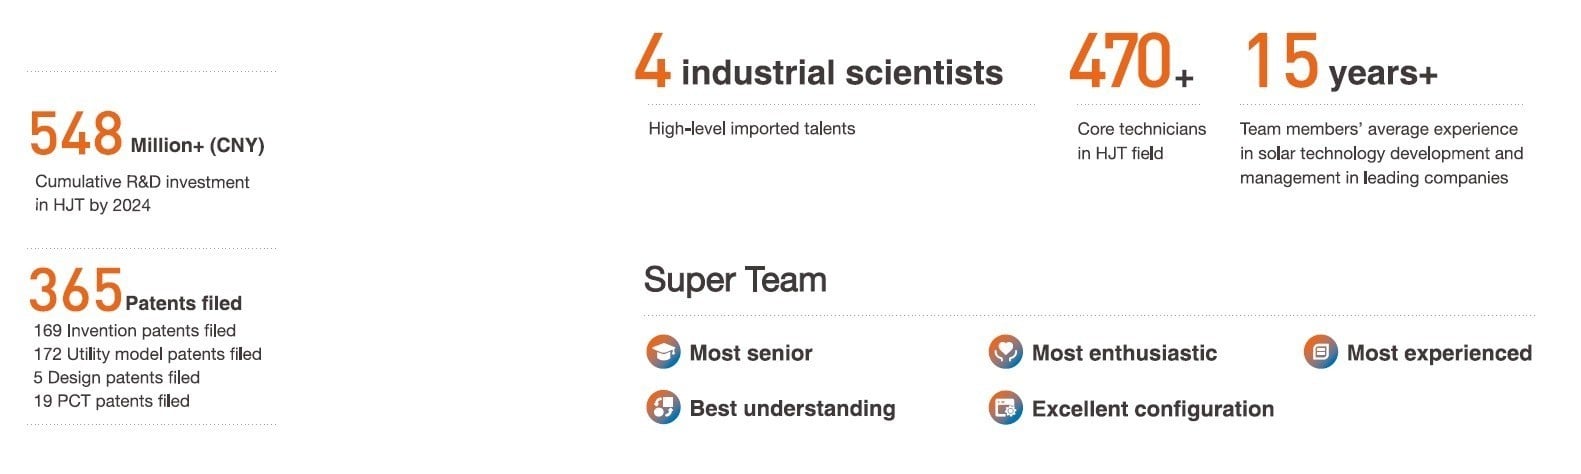This screenshot has width=1581, height=474.
Task: Click the orange 548 figure
Action: click(76, 134)
